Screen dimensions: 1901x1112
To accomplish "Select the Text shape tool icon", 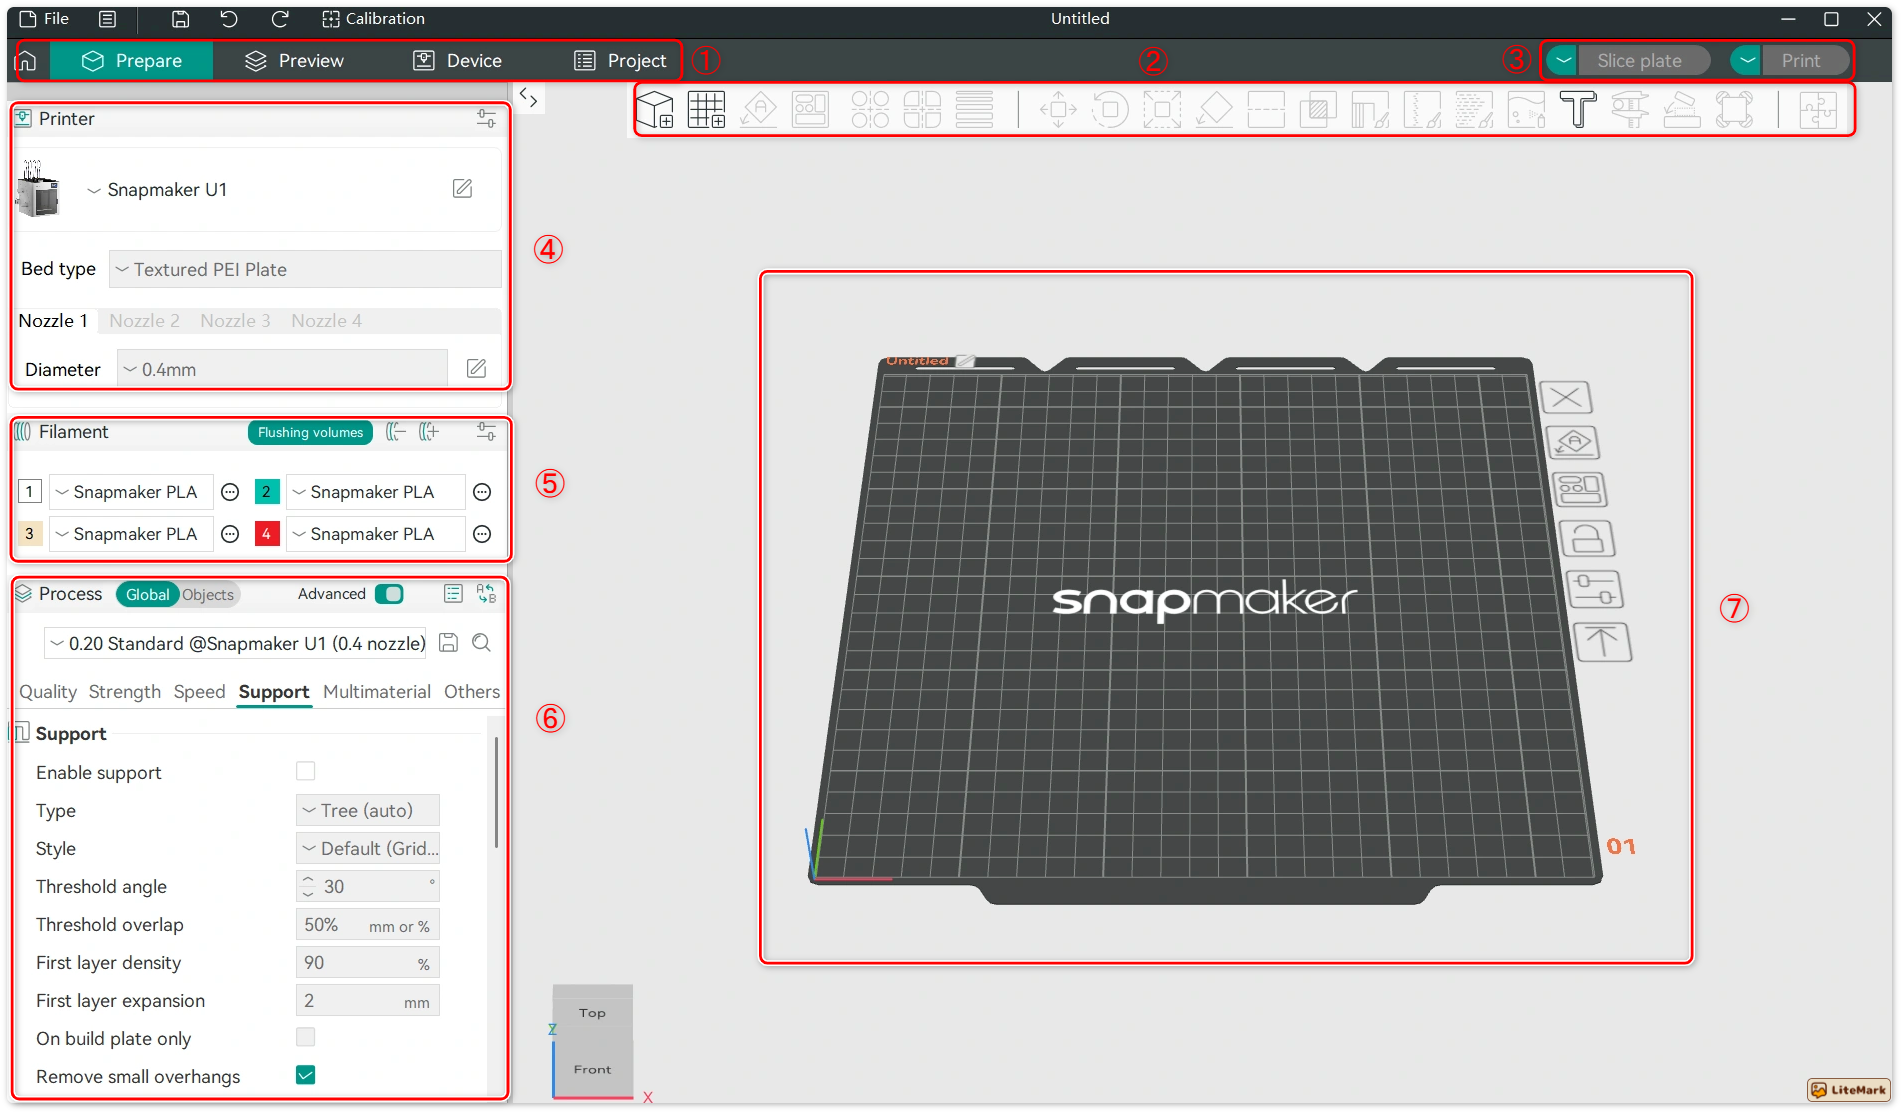I will pos(1578,109).
